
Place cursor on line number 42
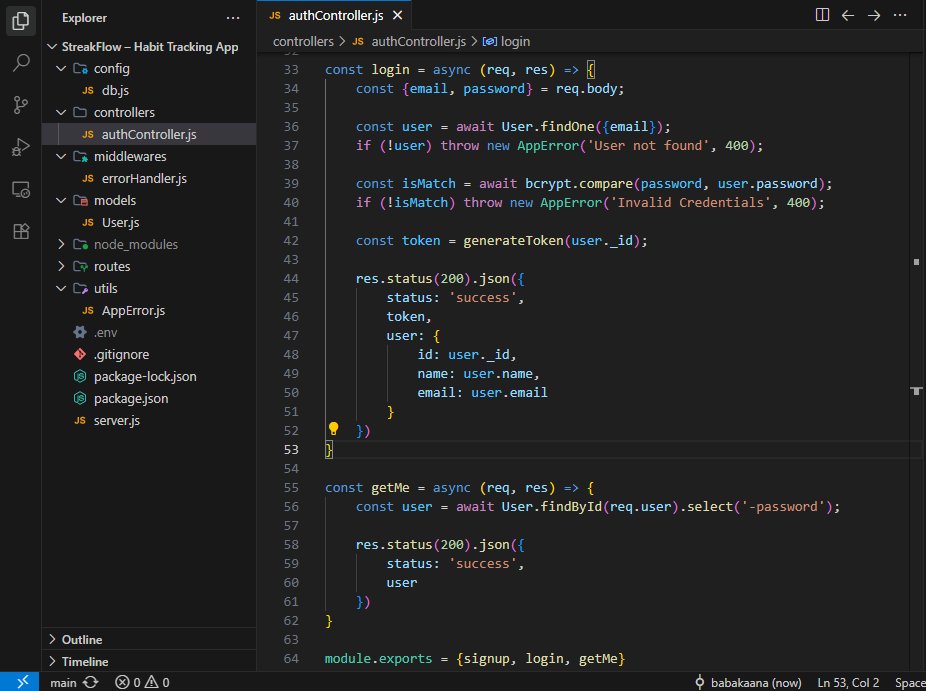click(x=291, y=241)
